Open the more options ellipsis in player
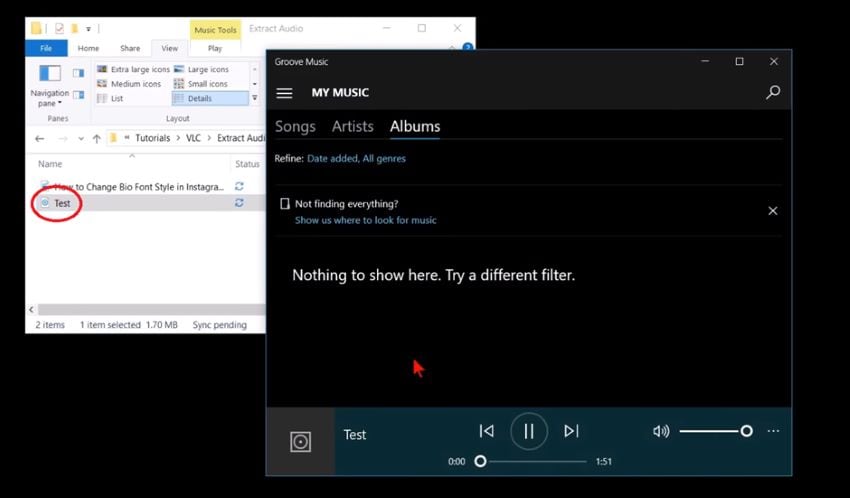Viewport: 850px width, 498px height. (773, 431)
